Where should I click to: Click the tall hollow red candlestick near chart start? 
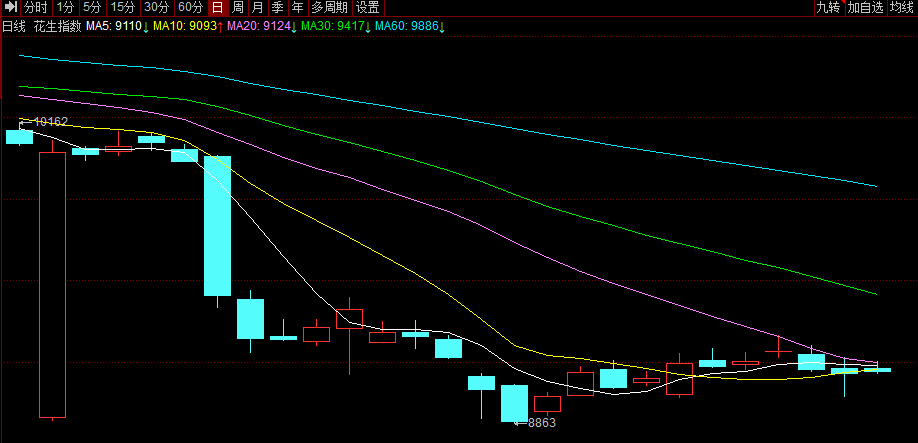click(x=52, y=284)
